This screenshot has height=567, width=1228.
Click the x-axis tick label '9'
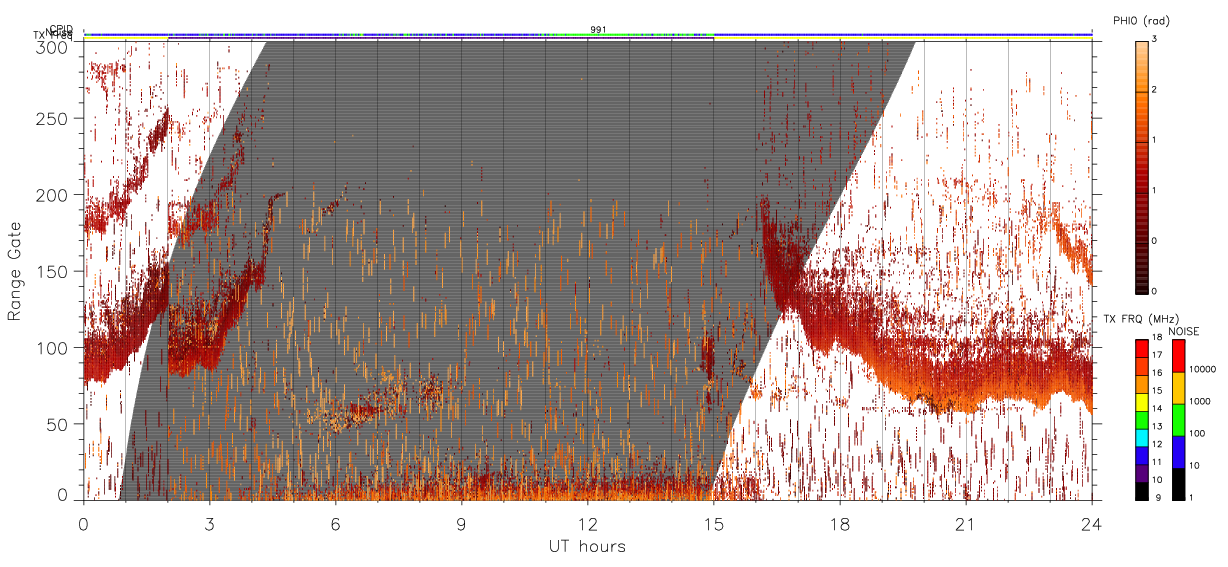coord(462,523)
